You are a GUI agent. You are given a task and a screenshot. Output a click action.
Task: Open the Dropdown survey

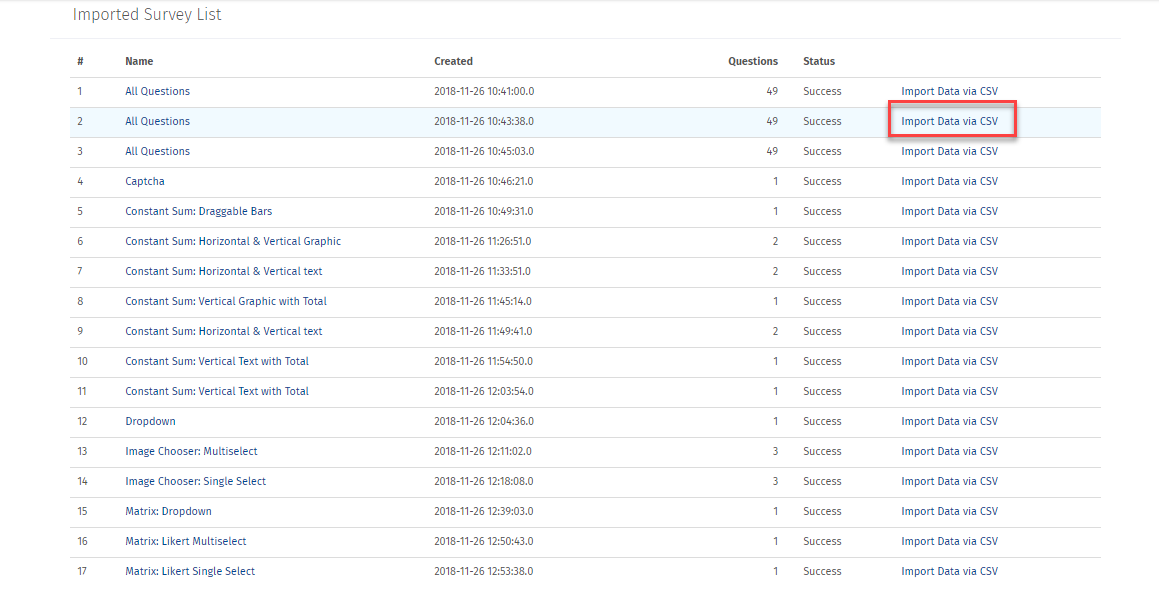(149, 421)
